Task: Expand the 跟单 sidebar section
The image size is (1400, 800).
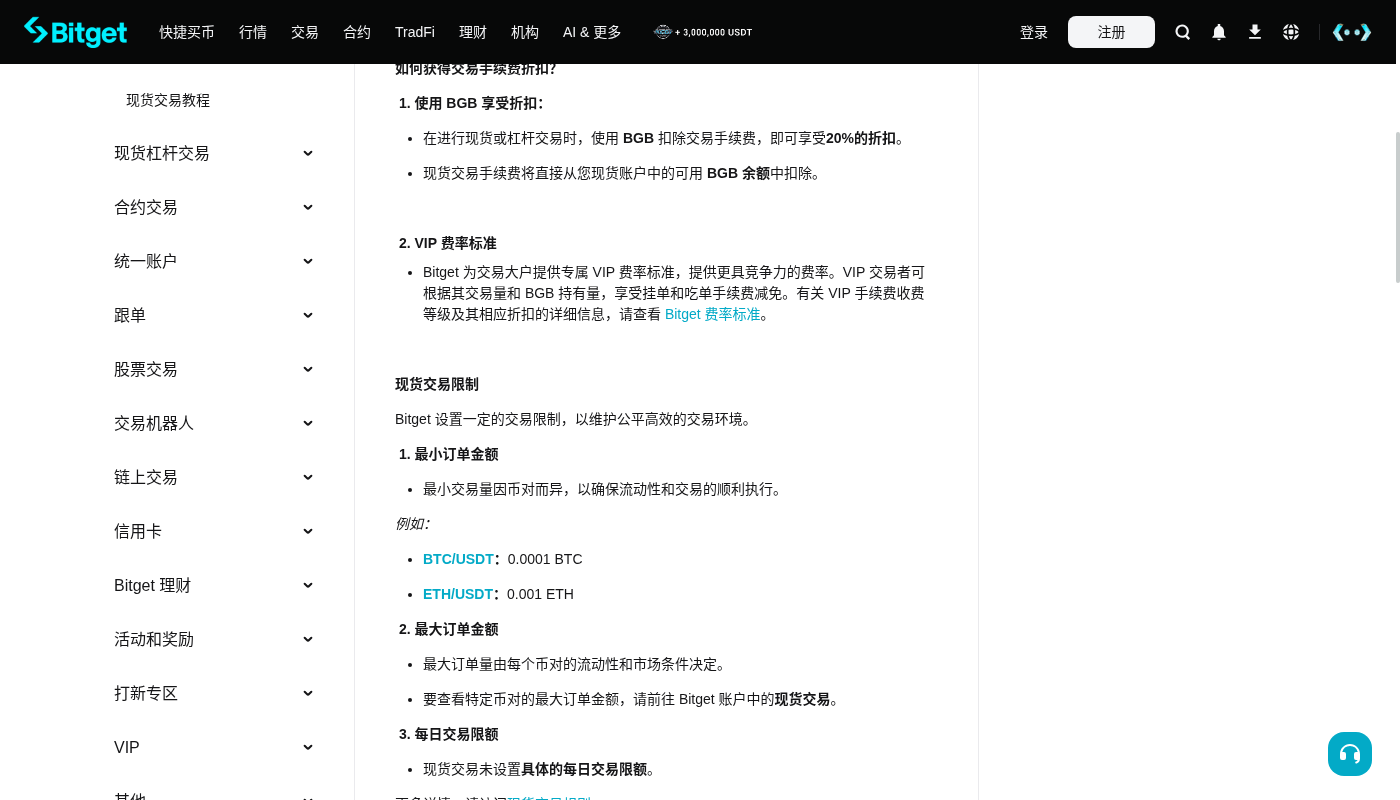Action: [214, 315]
